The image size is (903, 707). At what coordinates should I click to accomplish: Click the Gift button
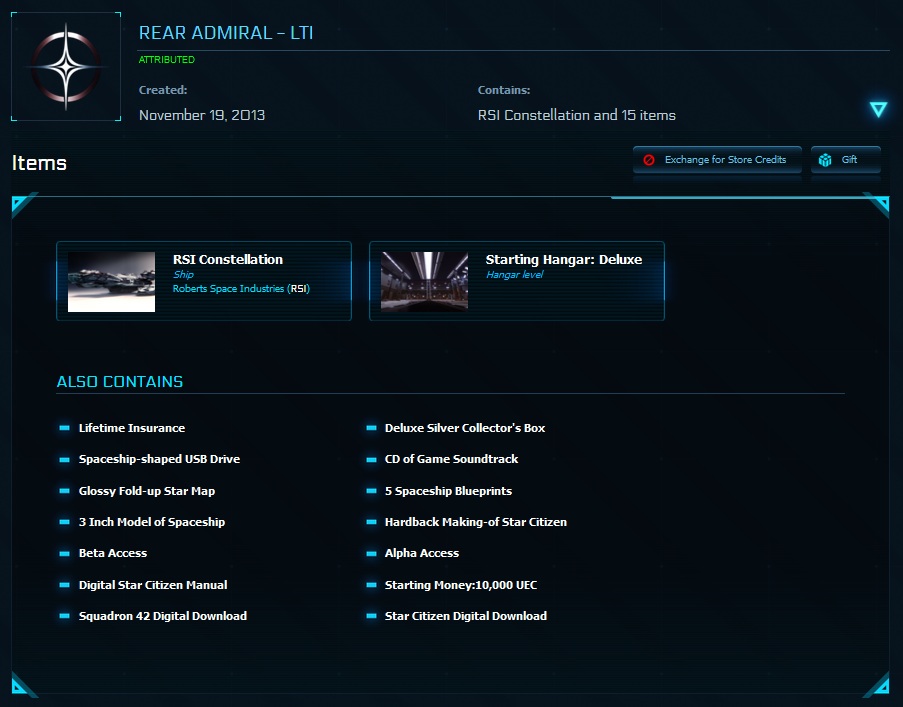845,160
